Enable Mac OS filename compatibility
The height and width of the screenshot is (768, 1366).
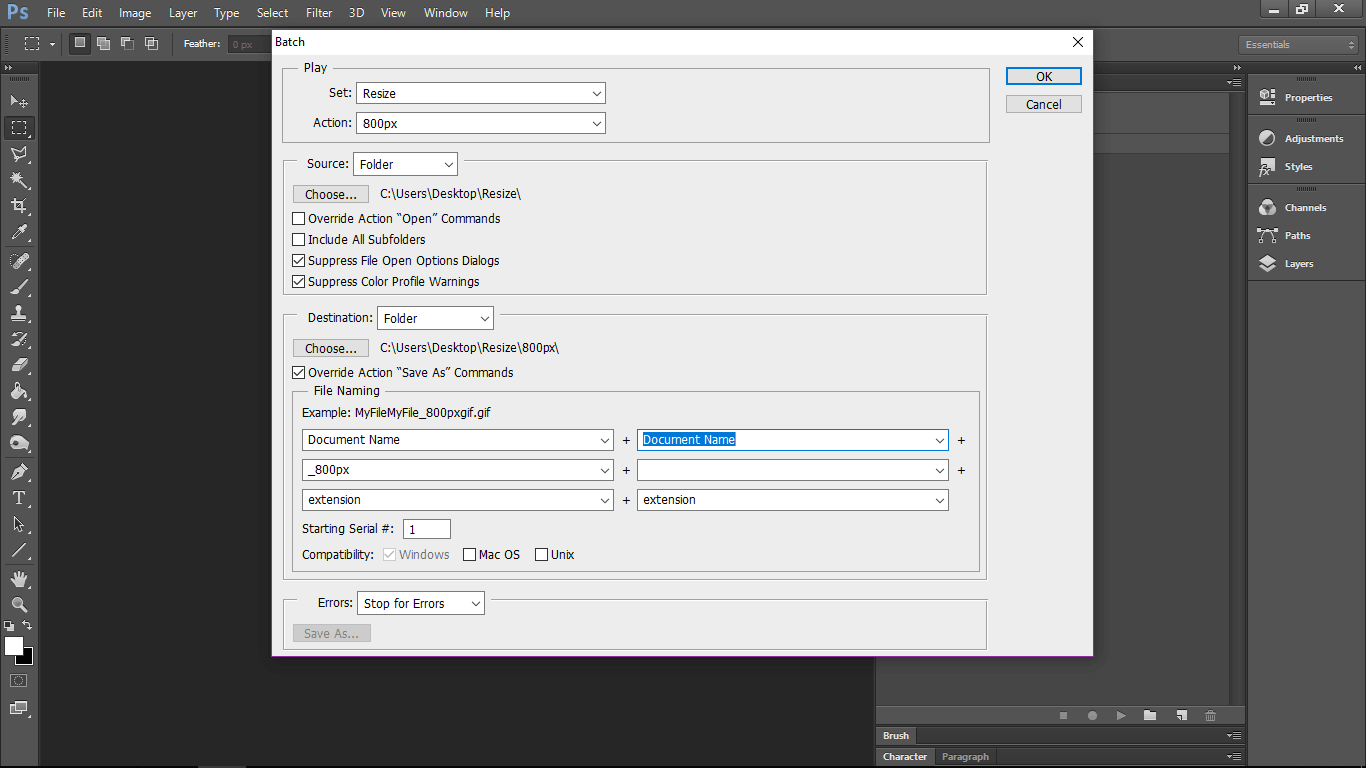pyautogui.click(x=470, y=554)
